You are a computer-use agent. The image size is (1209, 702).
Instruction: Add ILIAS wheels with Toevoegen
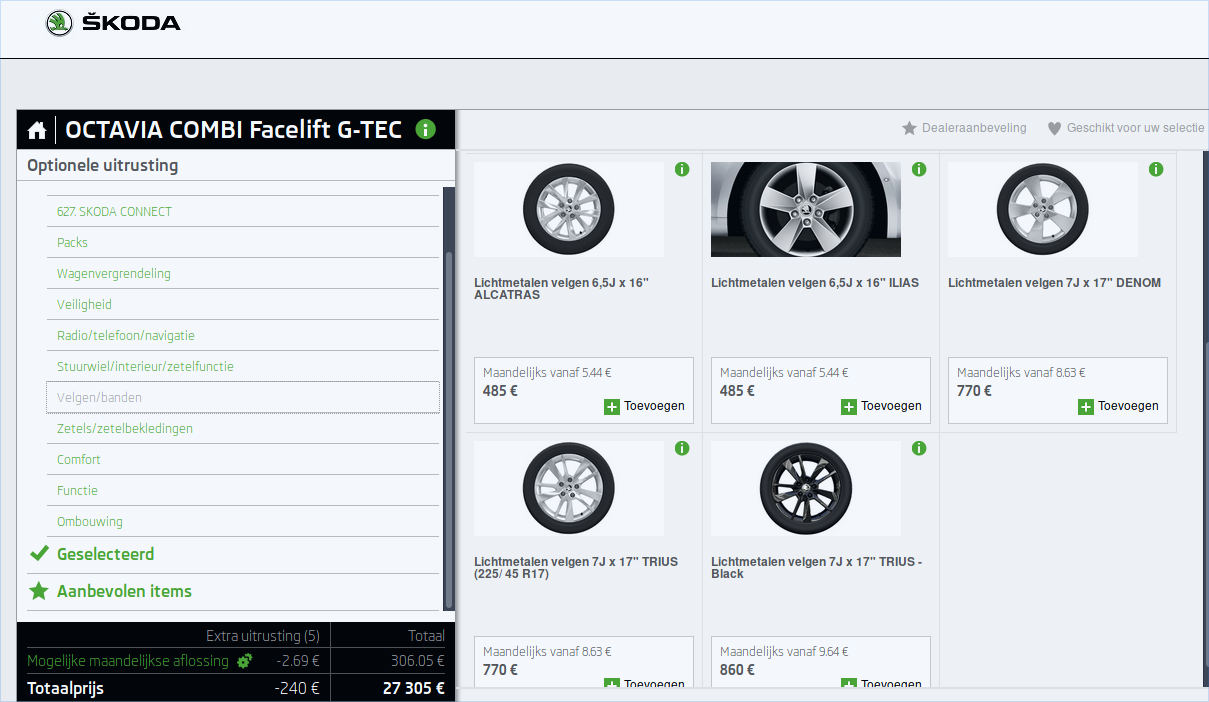click(x=882, y=406)
